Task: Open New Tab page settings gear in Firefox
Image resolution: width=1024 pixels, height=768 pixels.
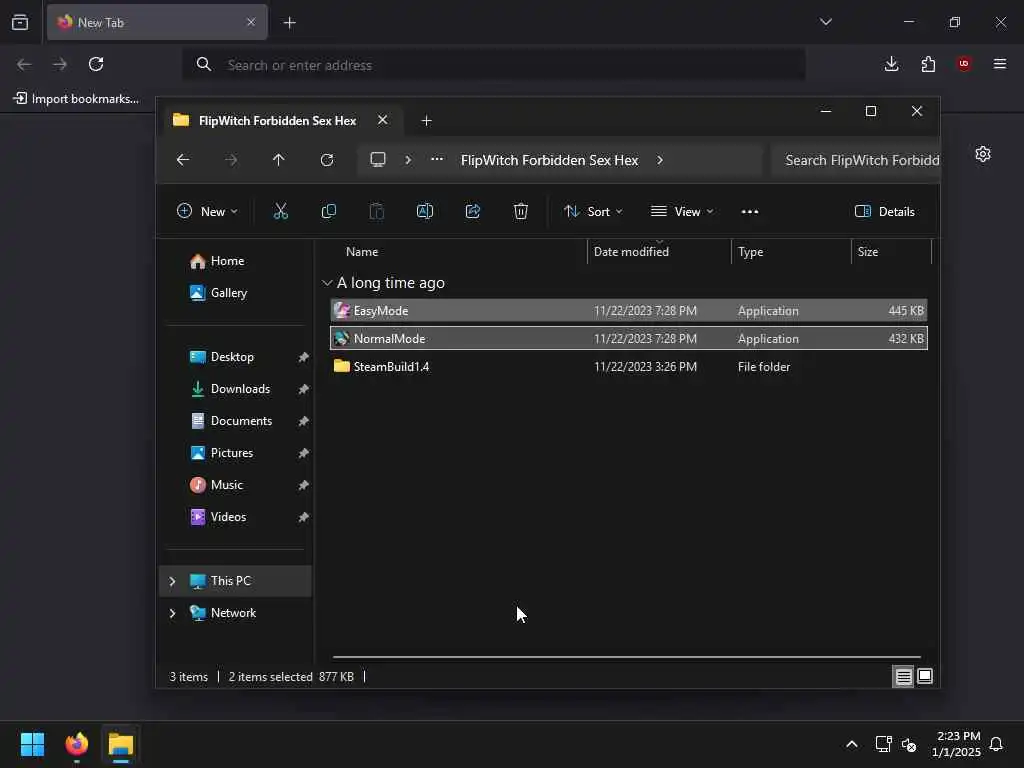Action: [x=983, y=154]
